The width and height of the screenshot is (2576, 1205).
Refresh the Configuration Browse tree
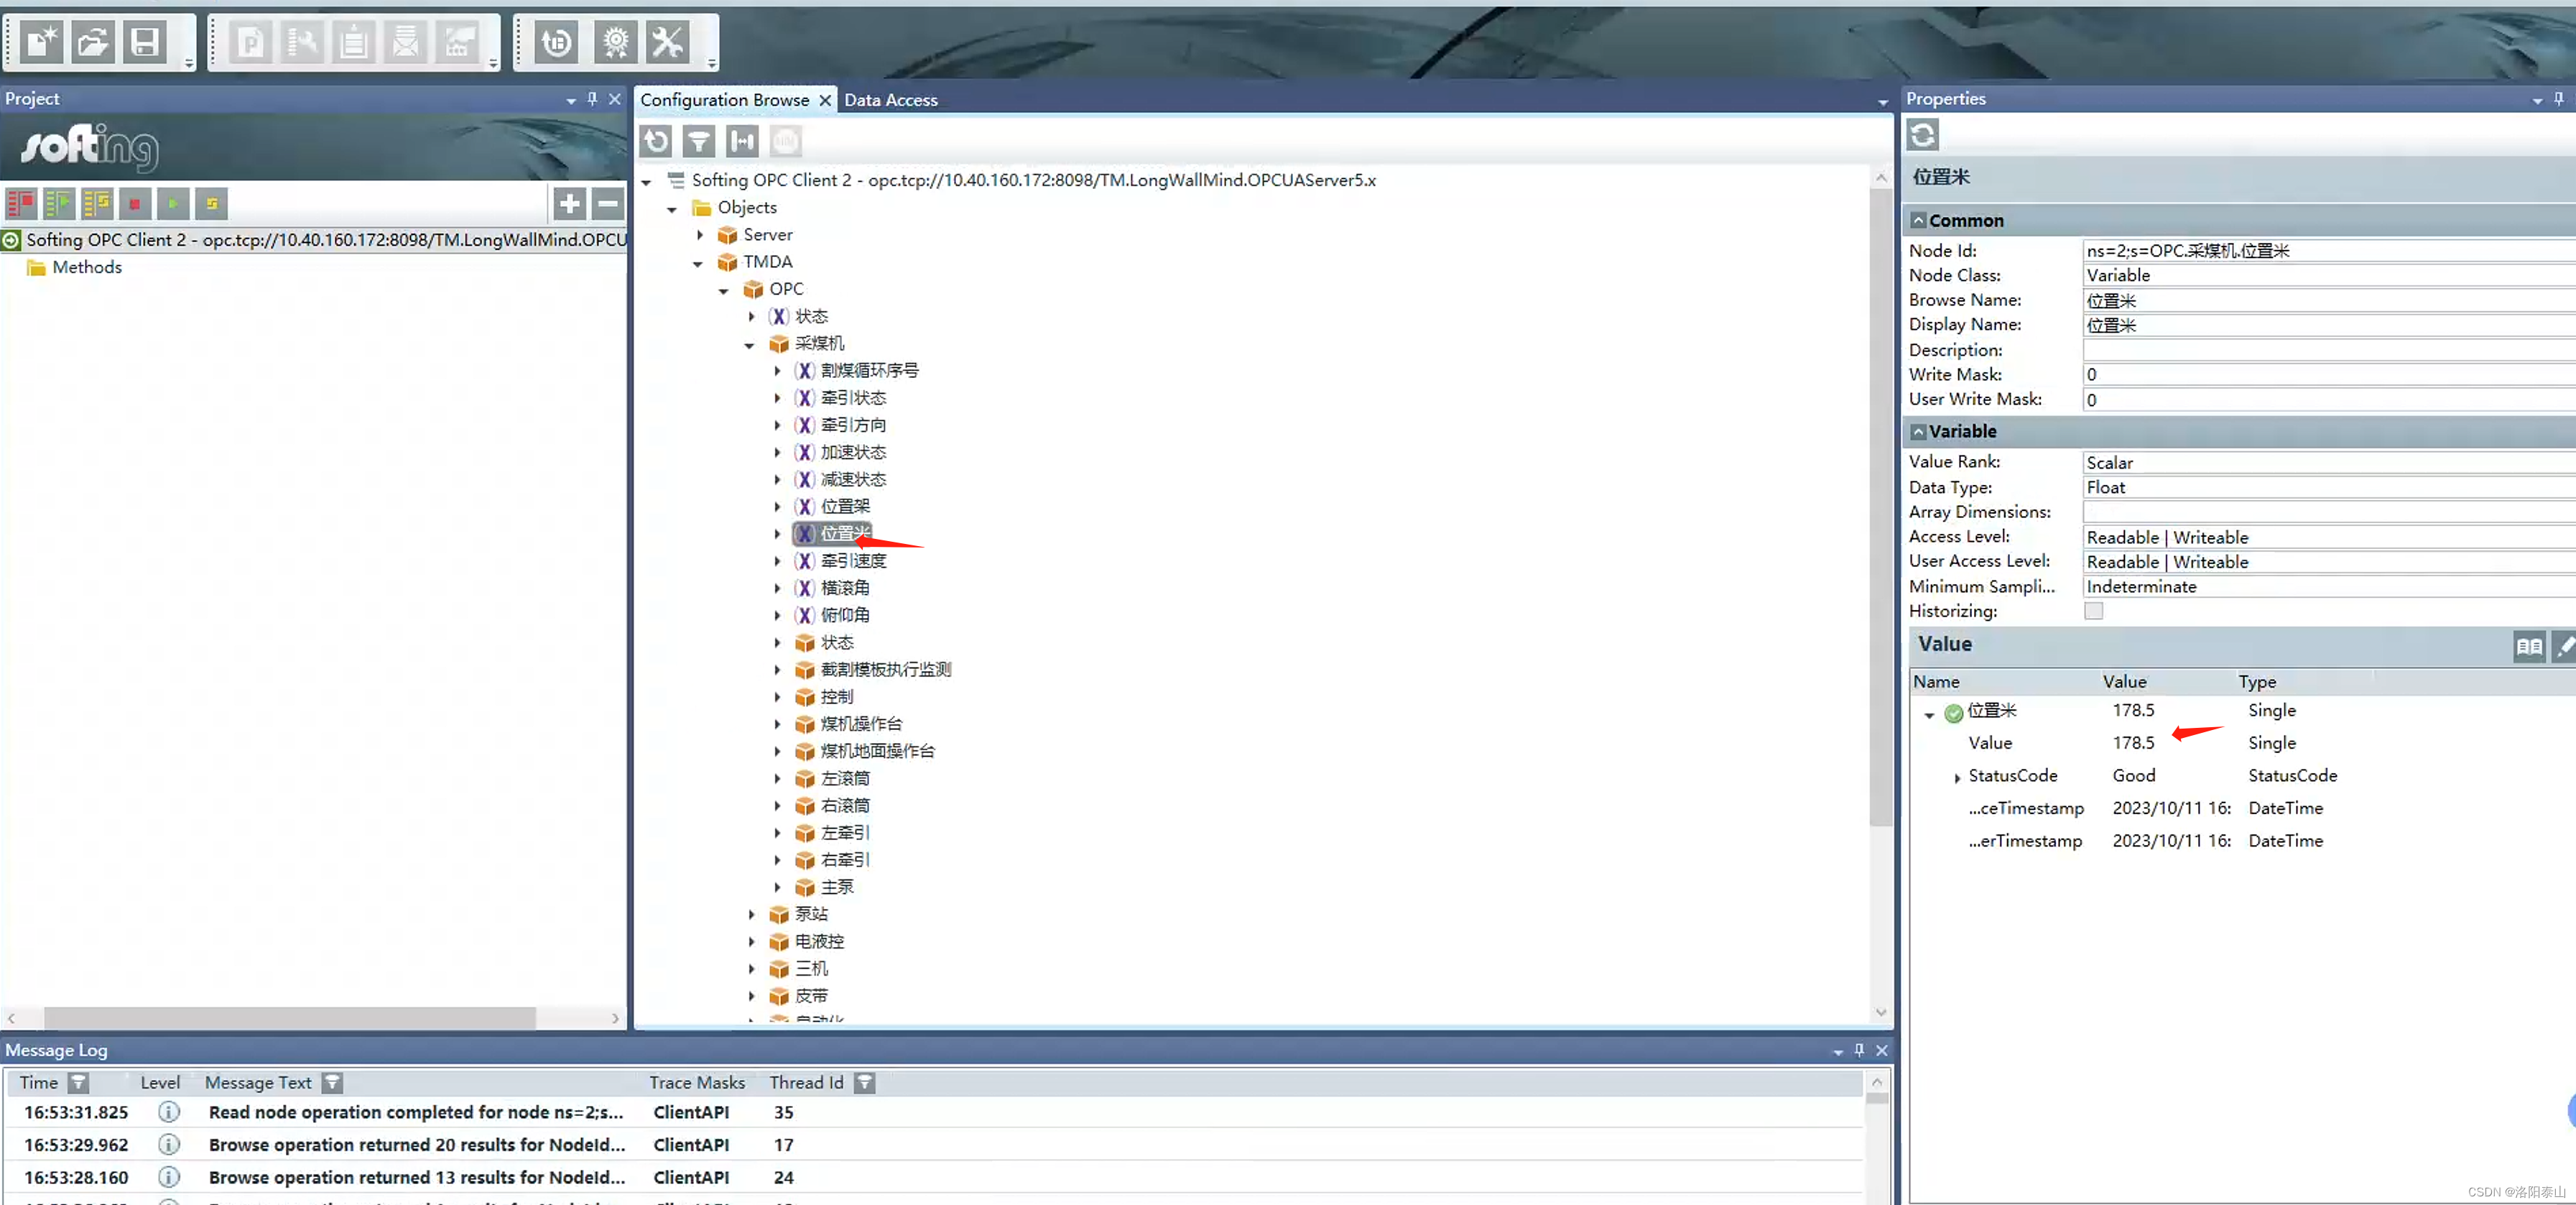(656, 141)
